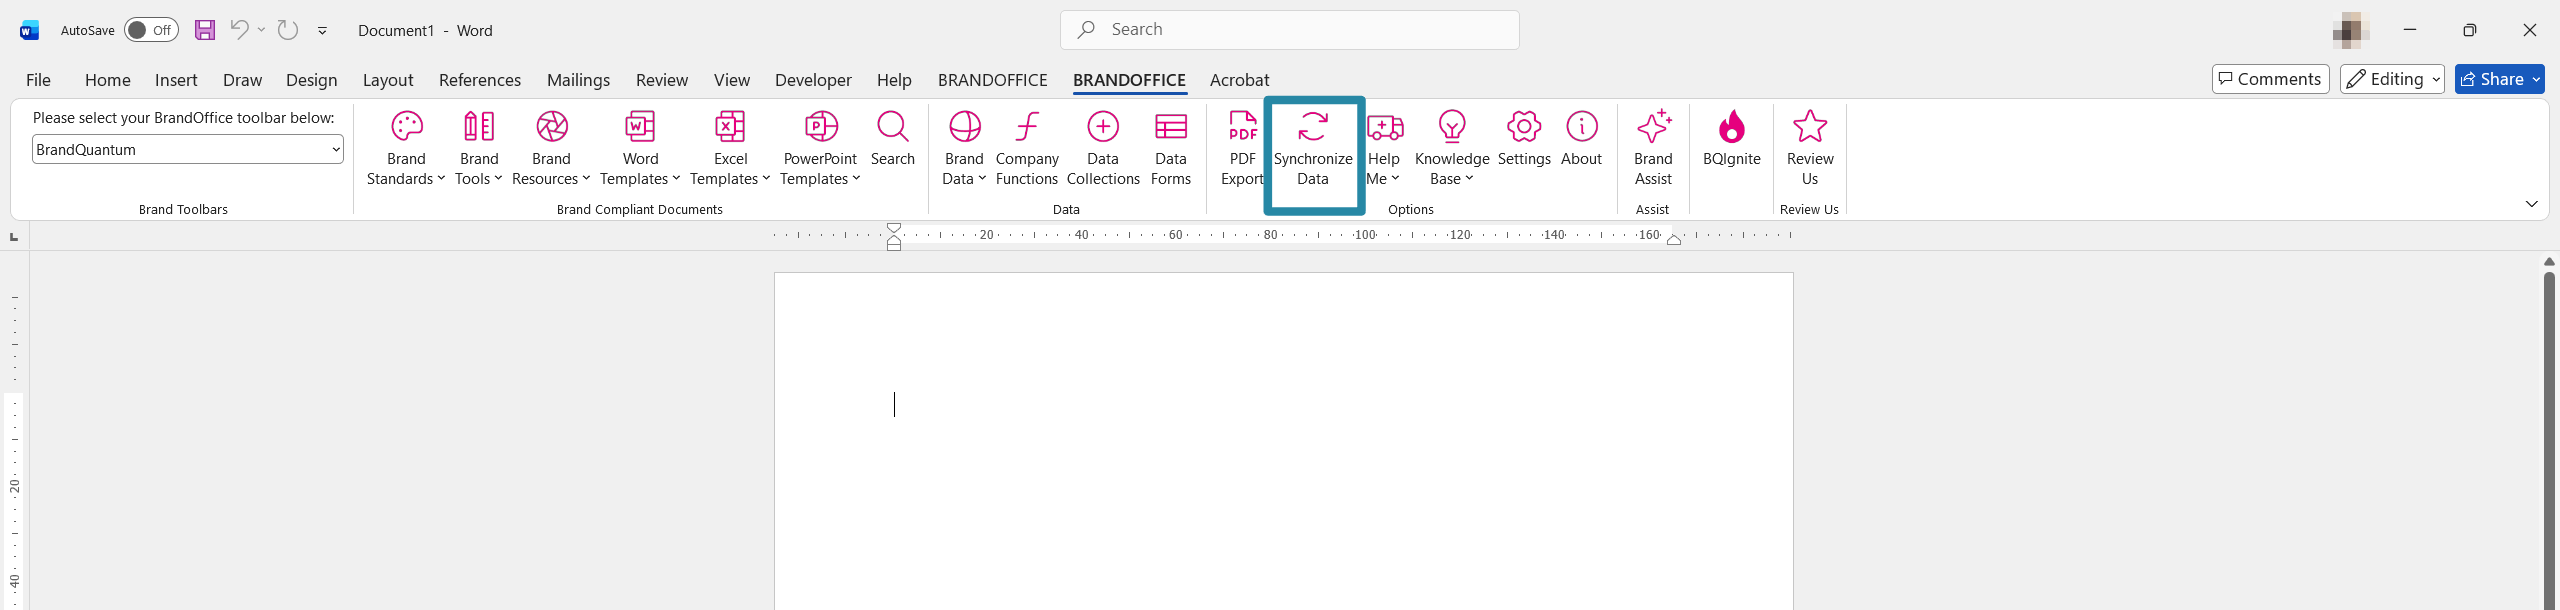This screenshot has height=610, width=2560.
Task: Expand the Share button arrow
Action: [2536, 79]
